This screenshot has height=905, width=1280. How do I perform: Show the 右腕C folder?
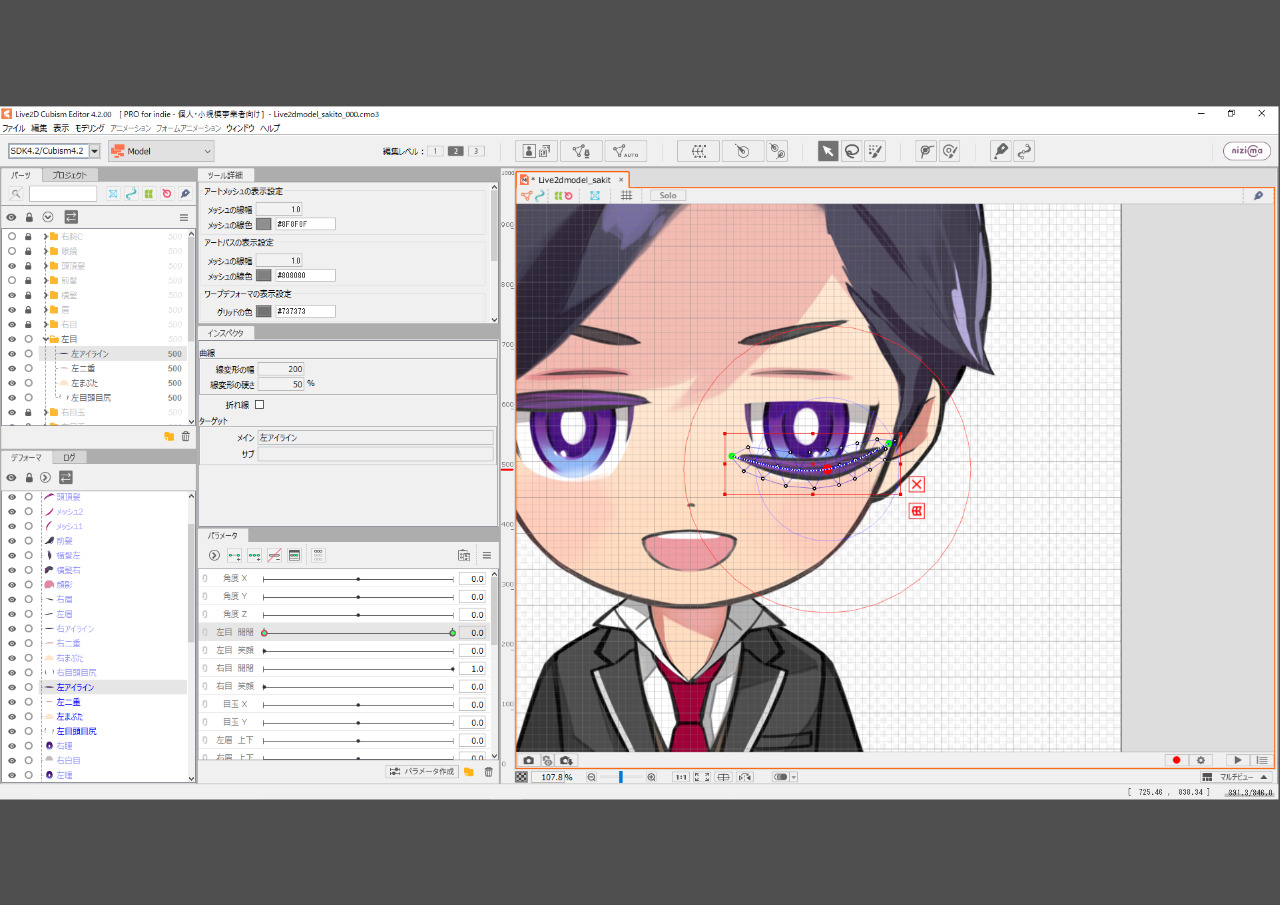tap(12, 236)
